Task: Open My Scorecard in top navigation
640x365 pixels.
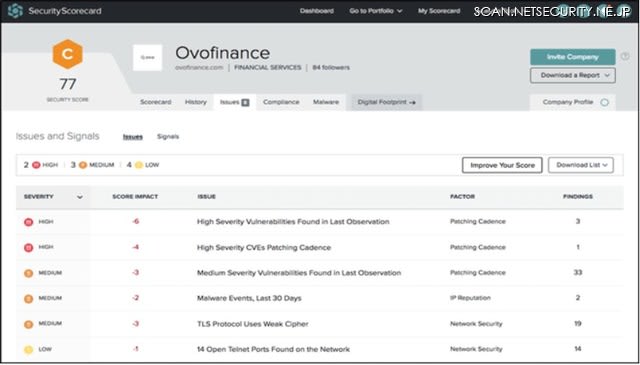Action: coord(439,11)
